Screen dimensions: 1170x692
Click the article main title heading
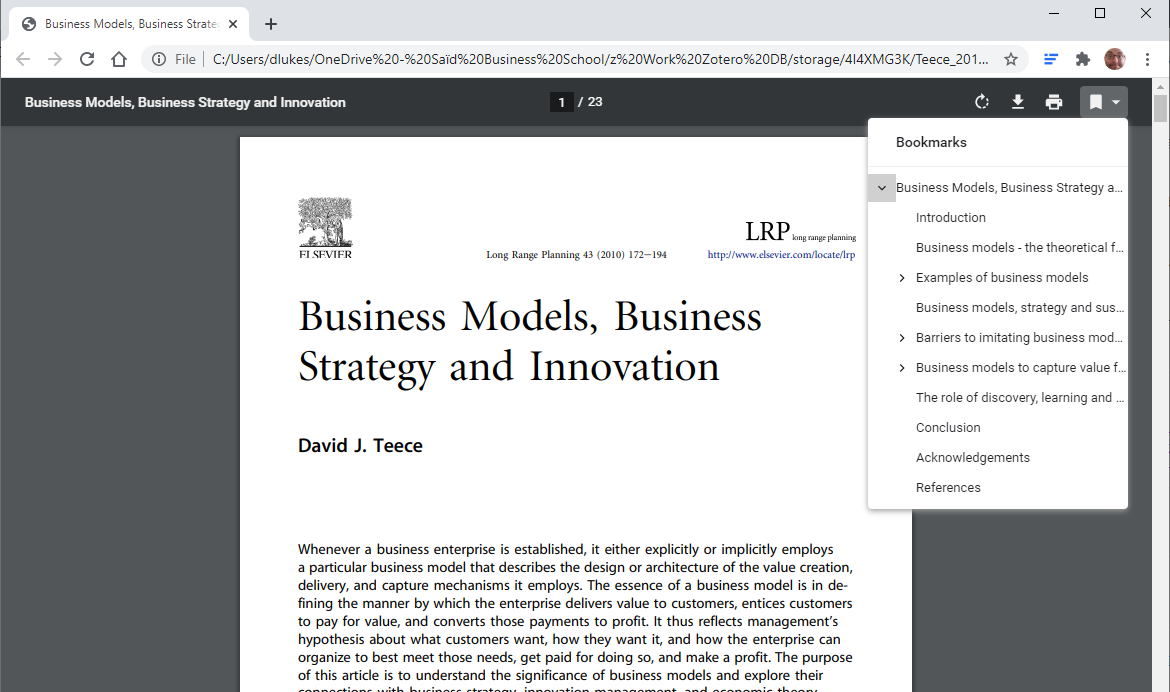tap(530, 341)
